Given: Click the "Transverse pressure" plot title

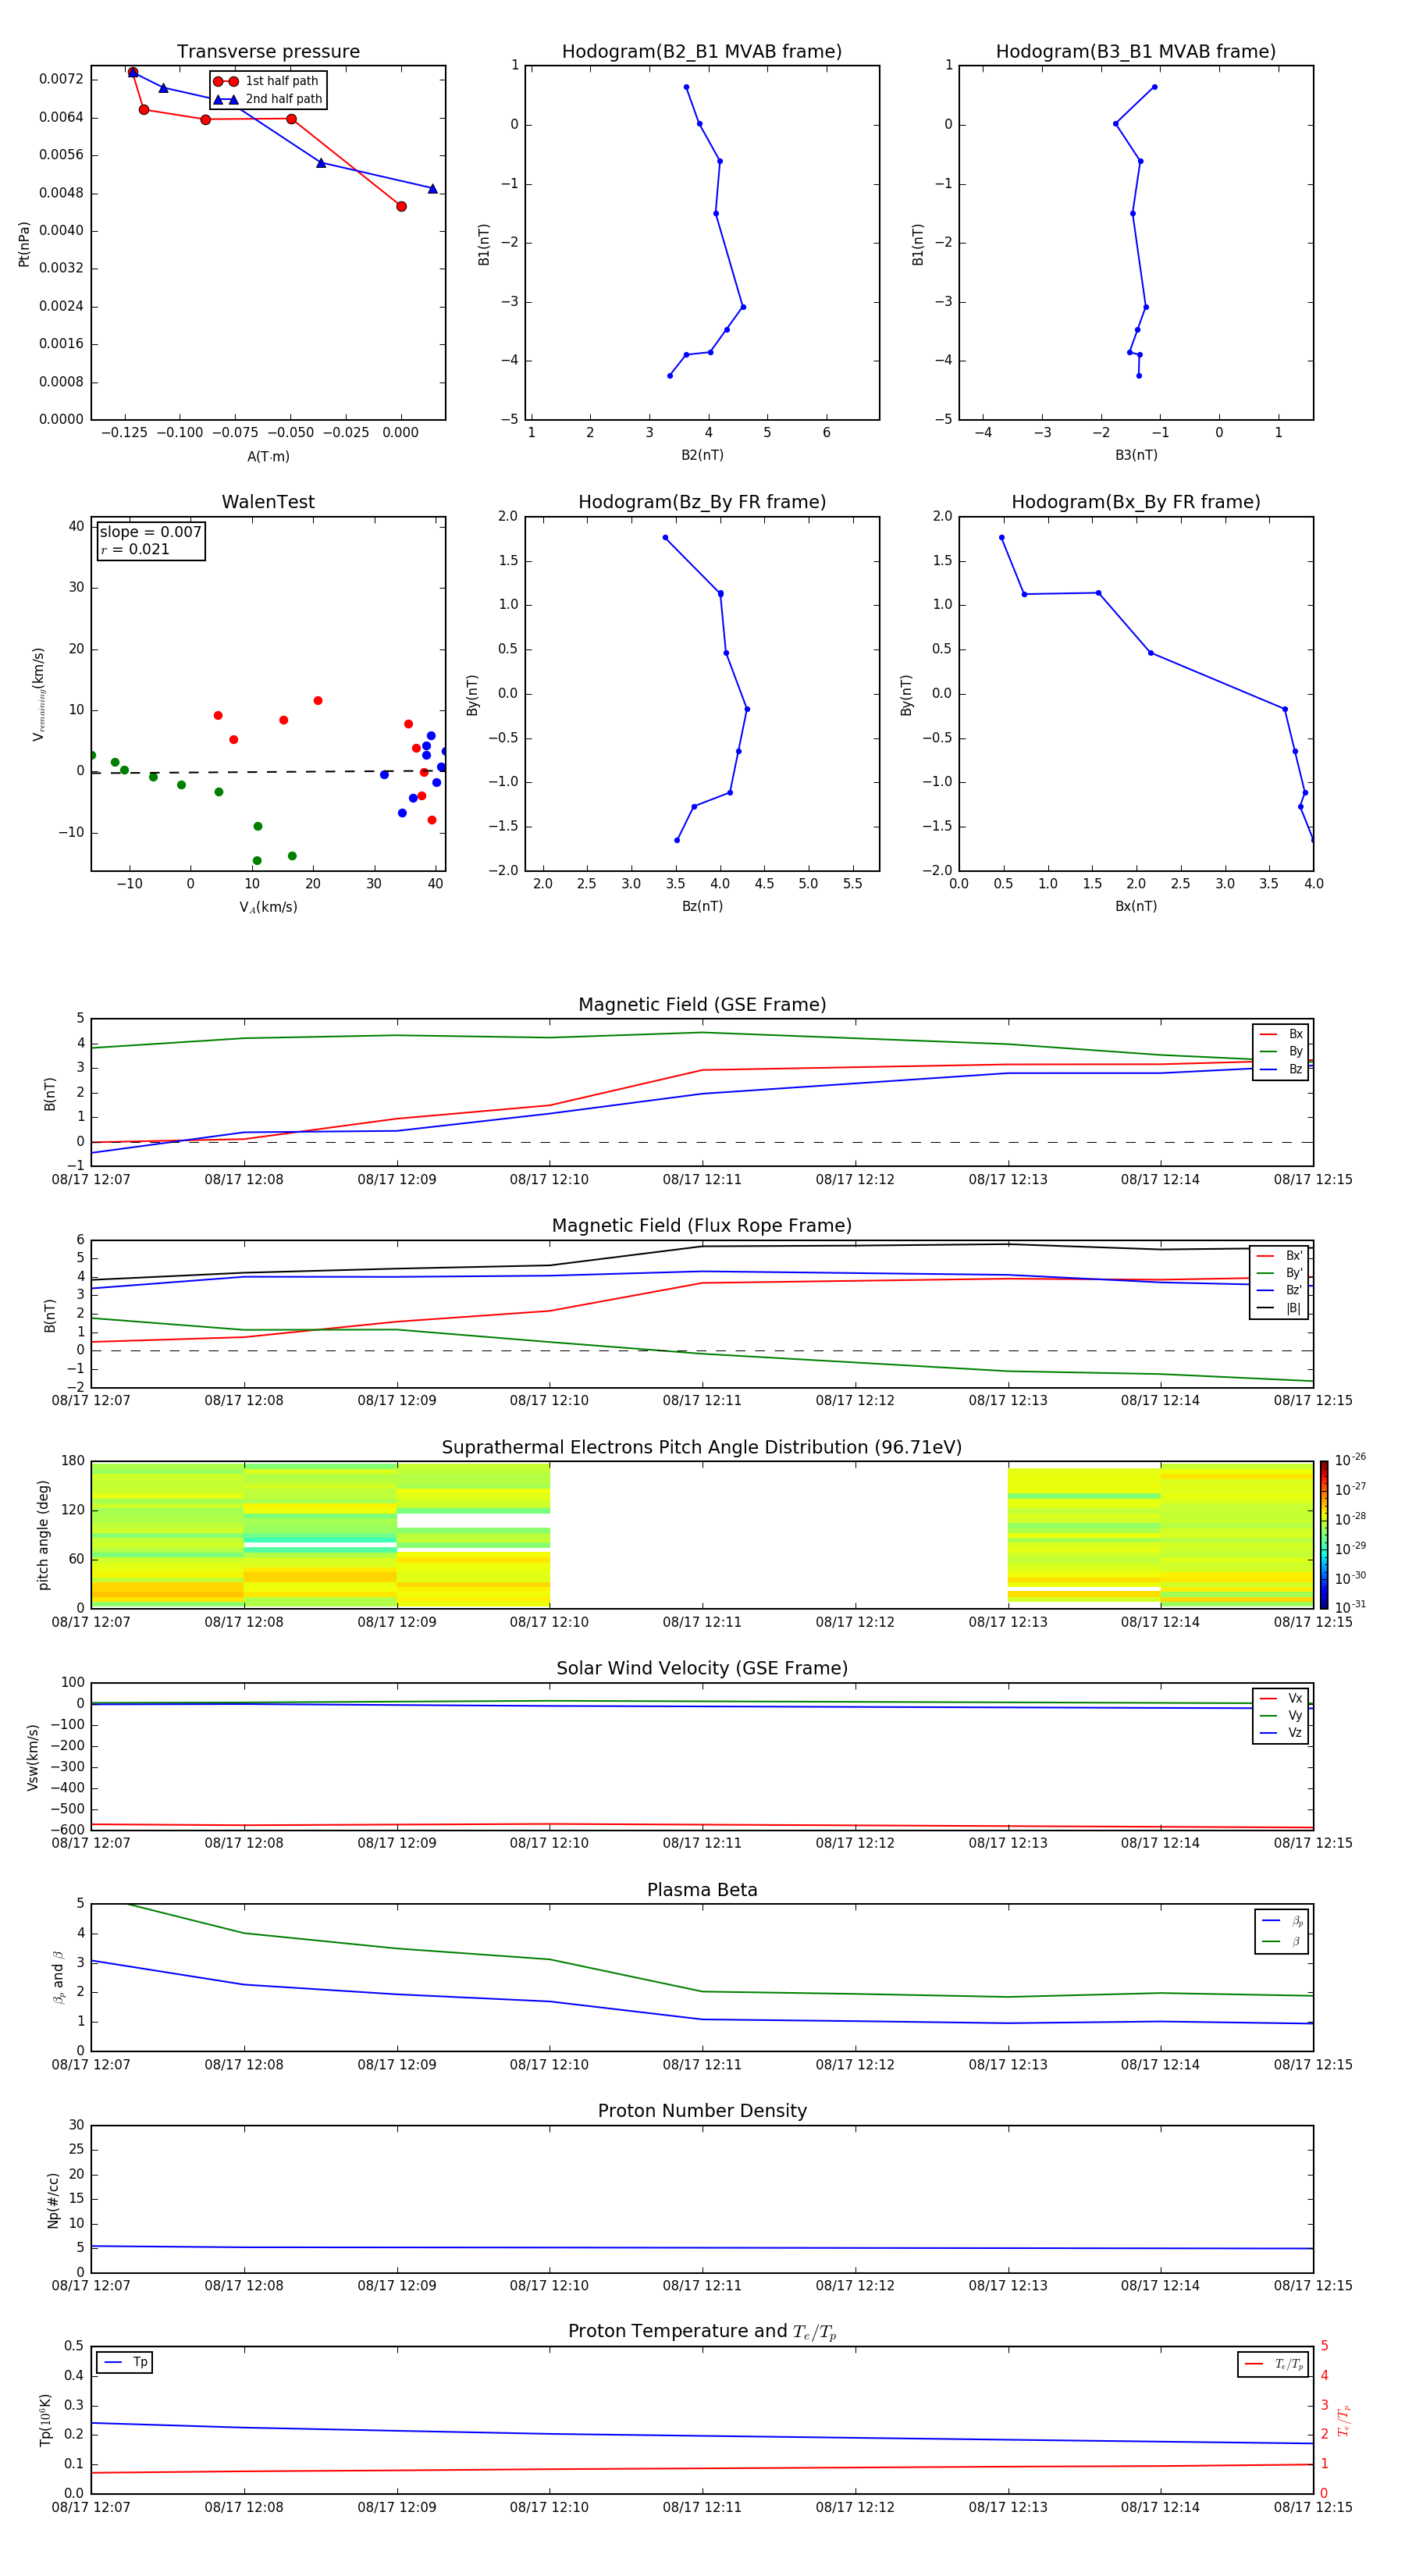Looking at the screenshot, I should click(268, 51).
